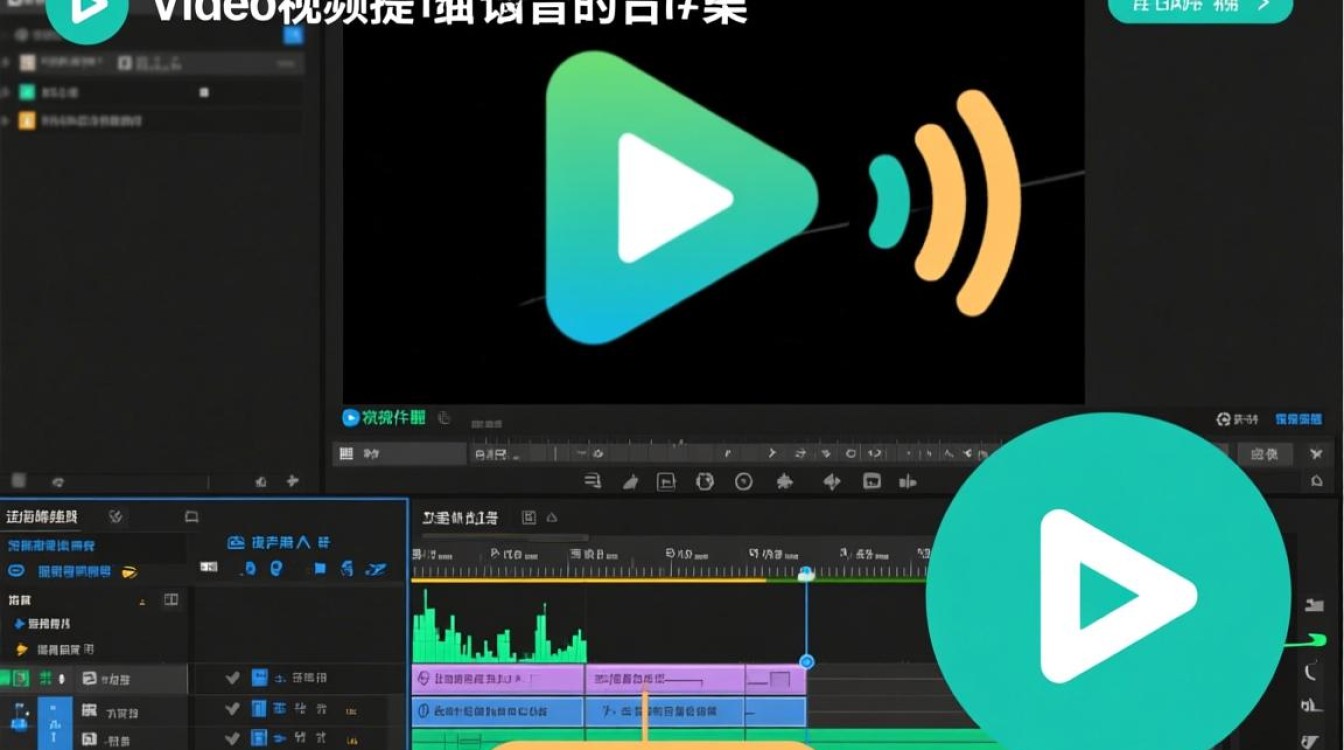1344x750 pixels.
Task: Click the yellow tag icon next to blue text
Action: pyautogui.click(x=129, y=572)
